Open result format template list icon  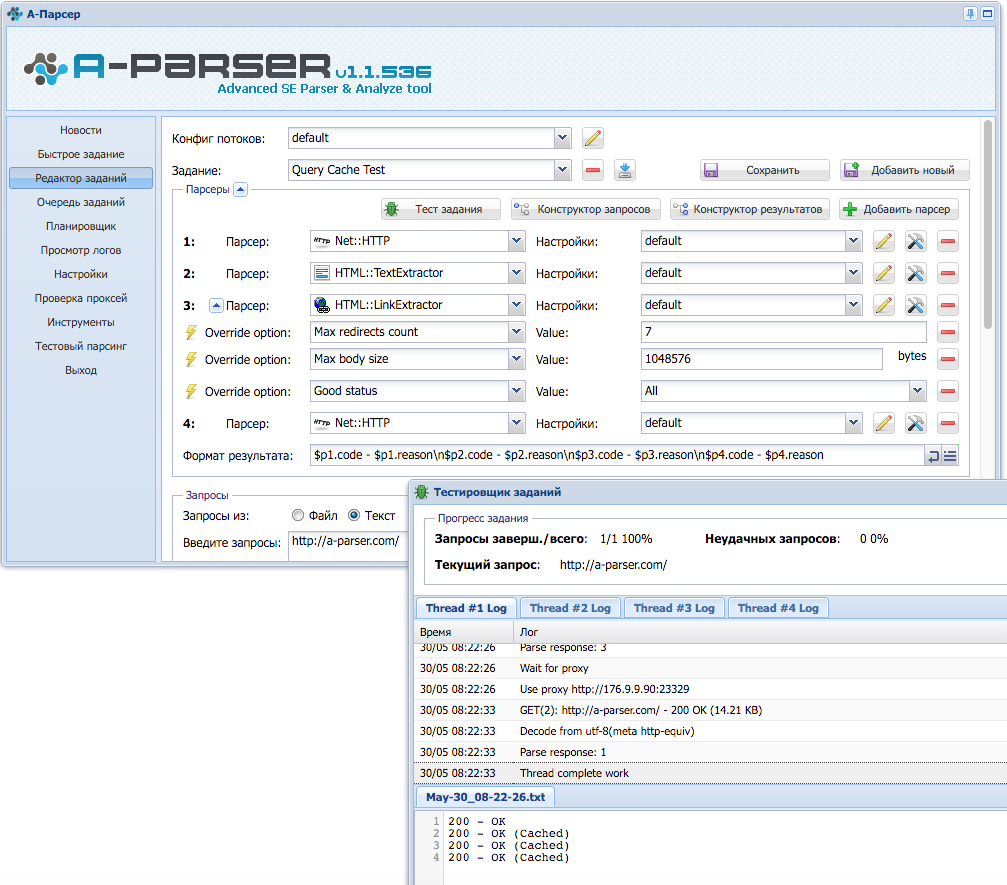pyautogui.click(x=950, y=456)
